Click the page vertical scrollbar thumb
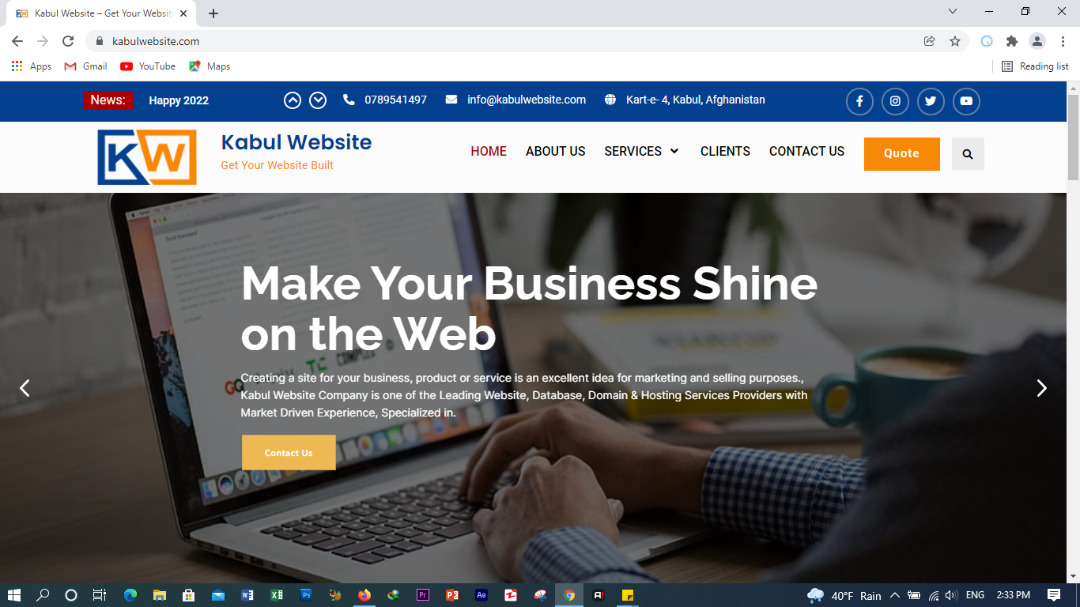The width and height of the screenshot is (1080, 607). coord(1073,138)
